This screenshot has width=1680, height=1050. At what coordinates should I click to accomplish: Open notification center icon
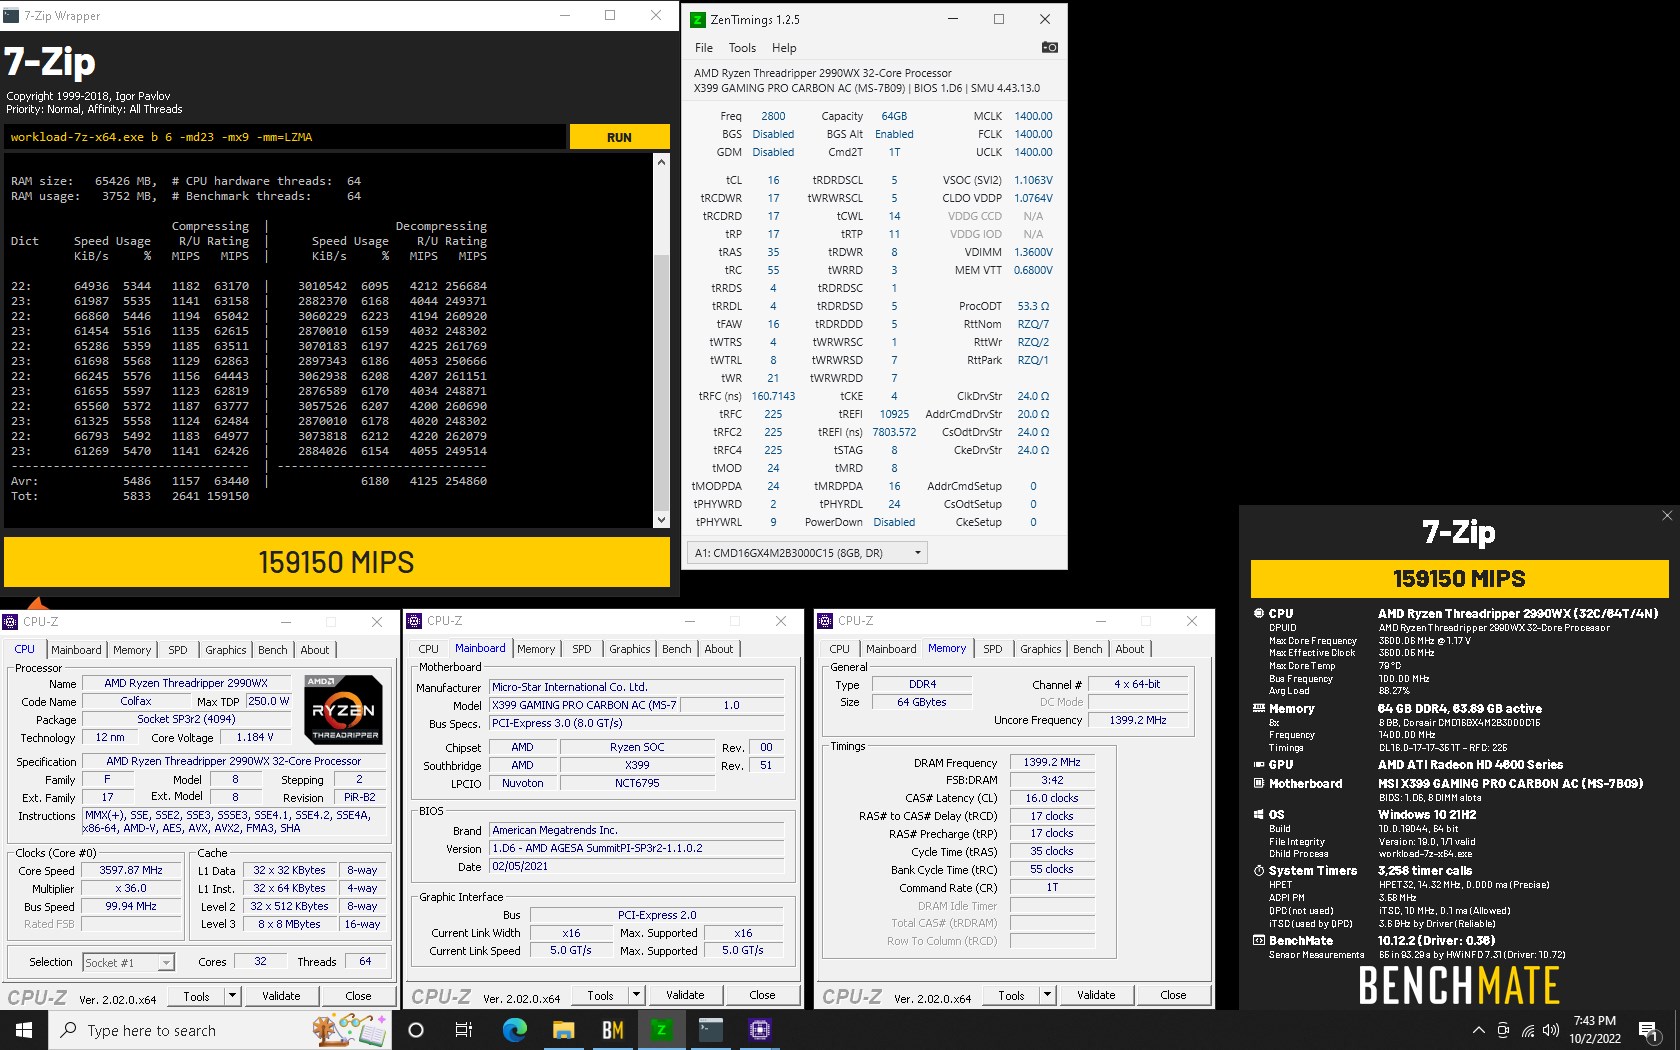[1650, 1030]
